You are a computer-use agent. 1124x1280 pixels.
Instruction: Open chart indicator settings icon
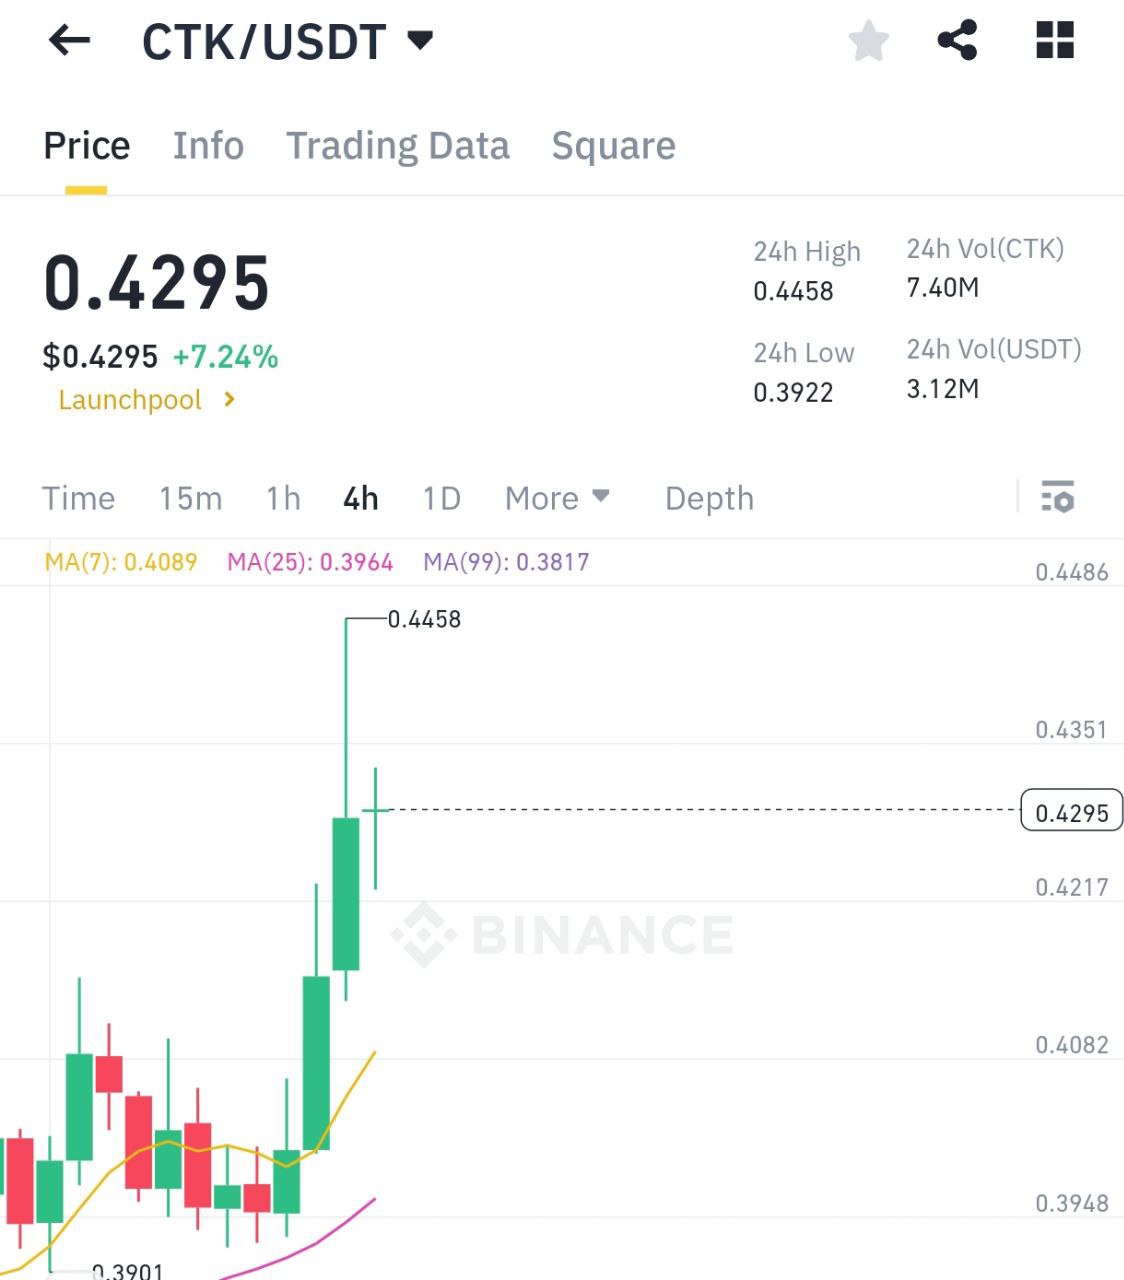click(x=1057, y=497)
